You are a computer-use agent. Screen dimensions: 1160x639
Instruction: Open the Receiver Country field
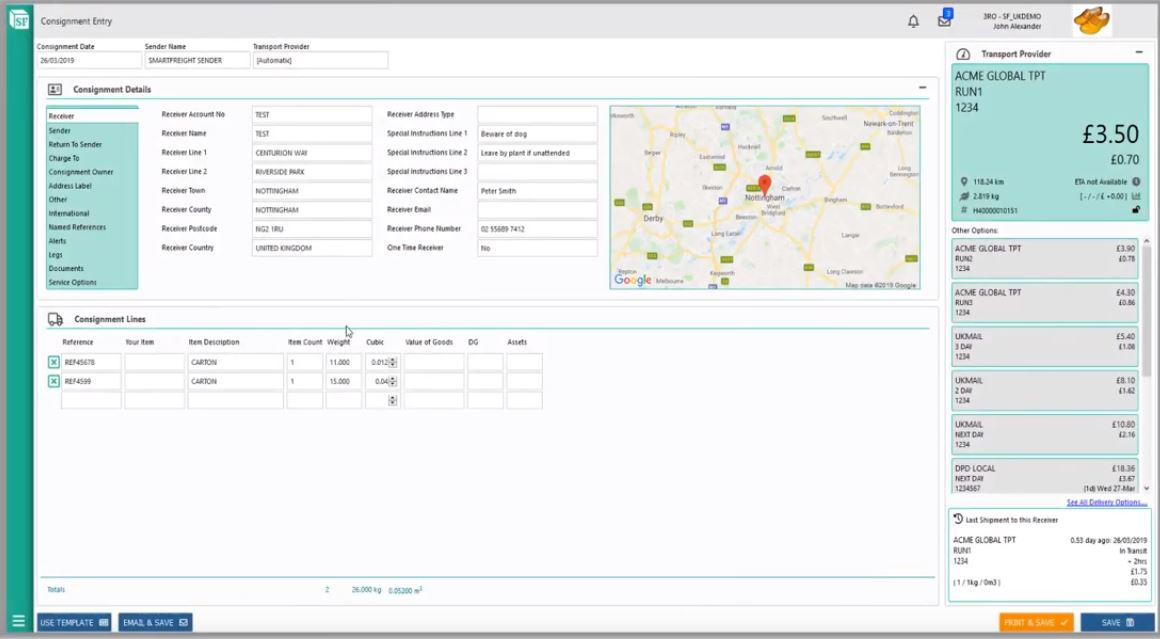tap(311, 248)
